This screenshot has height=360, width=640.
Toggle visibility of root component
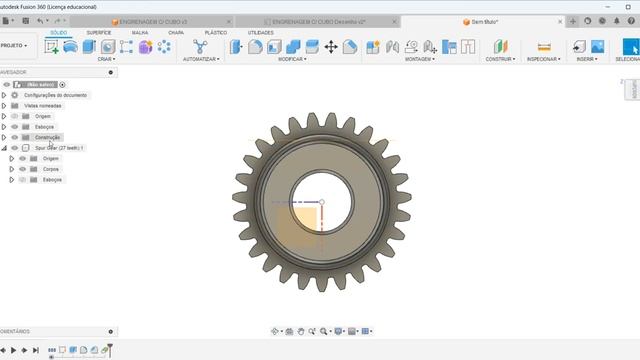pos(7,84)
